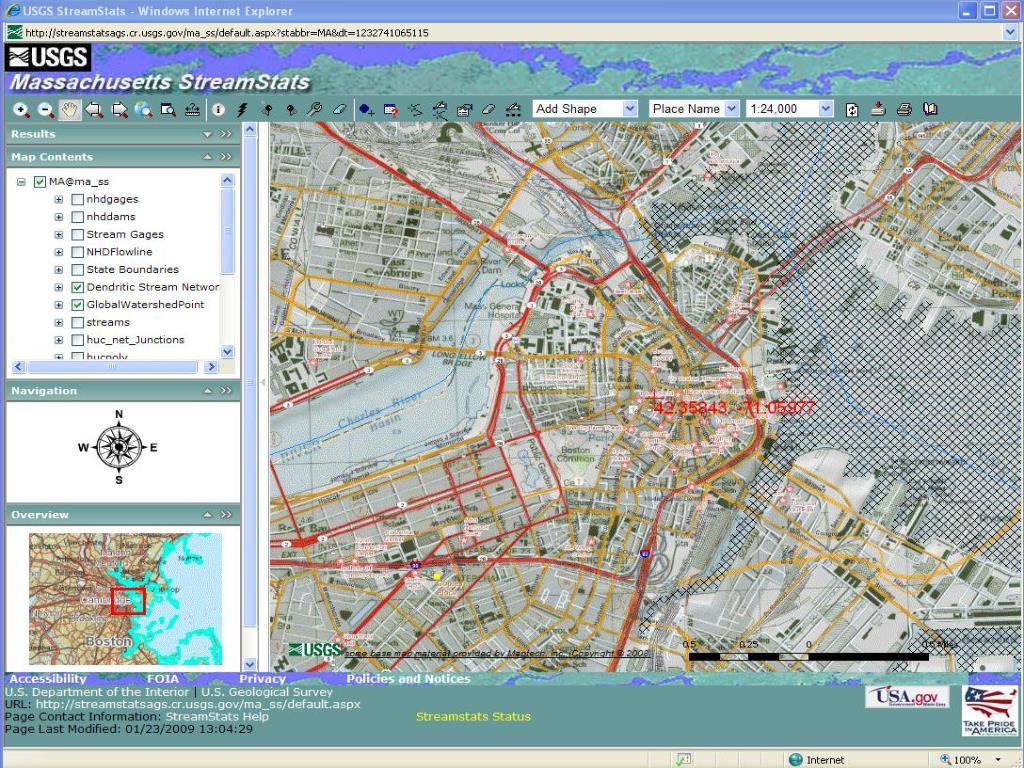Click the second push-pin tool icon
The height and width of the screenshot is (768, 1024).
[291, 110]
